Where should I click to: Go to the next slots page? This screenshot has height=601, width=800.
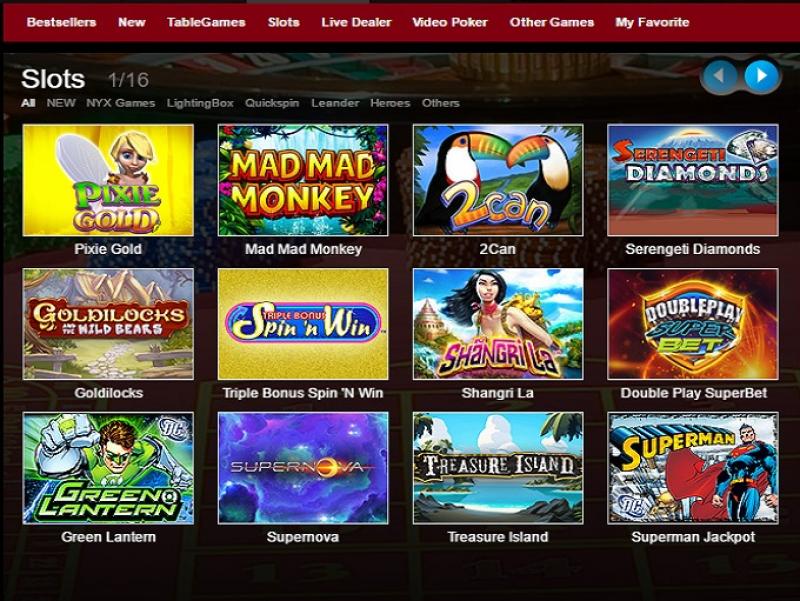[x=762, y=76]
